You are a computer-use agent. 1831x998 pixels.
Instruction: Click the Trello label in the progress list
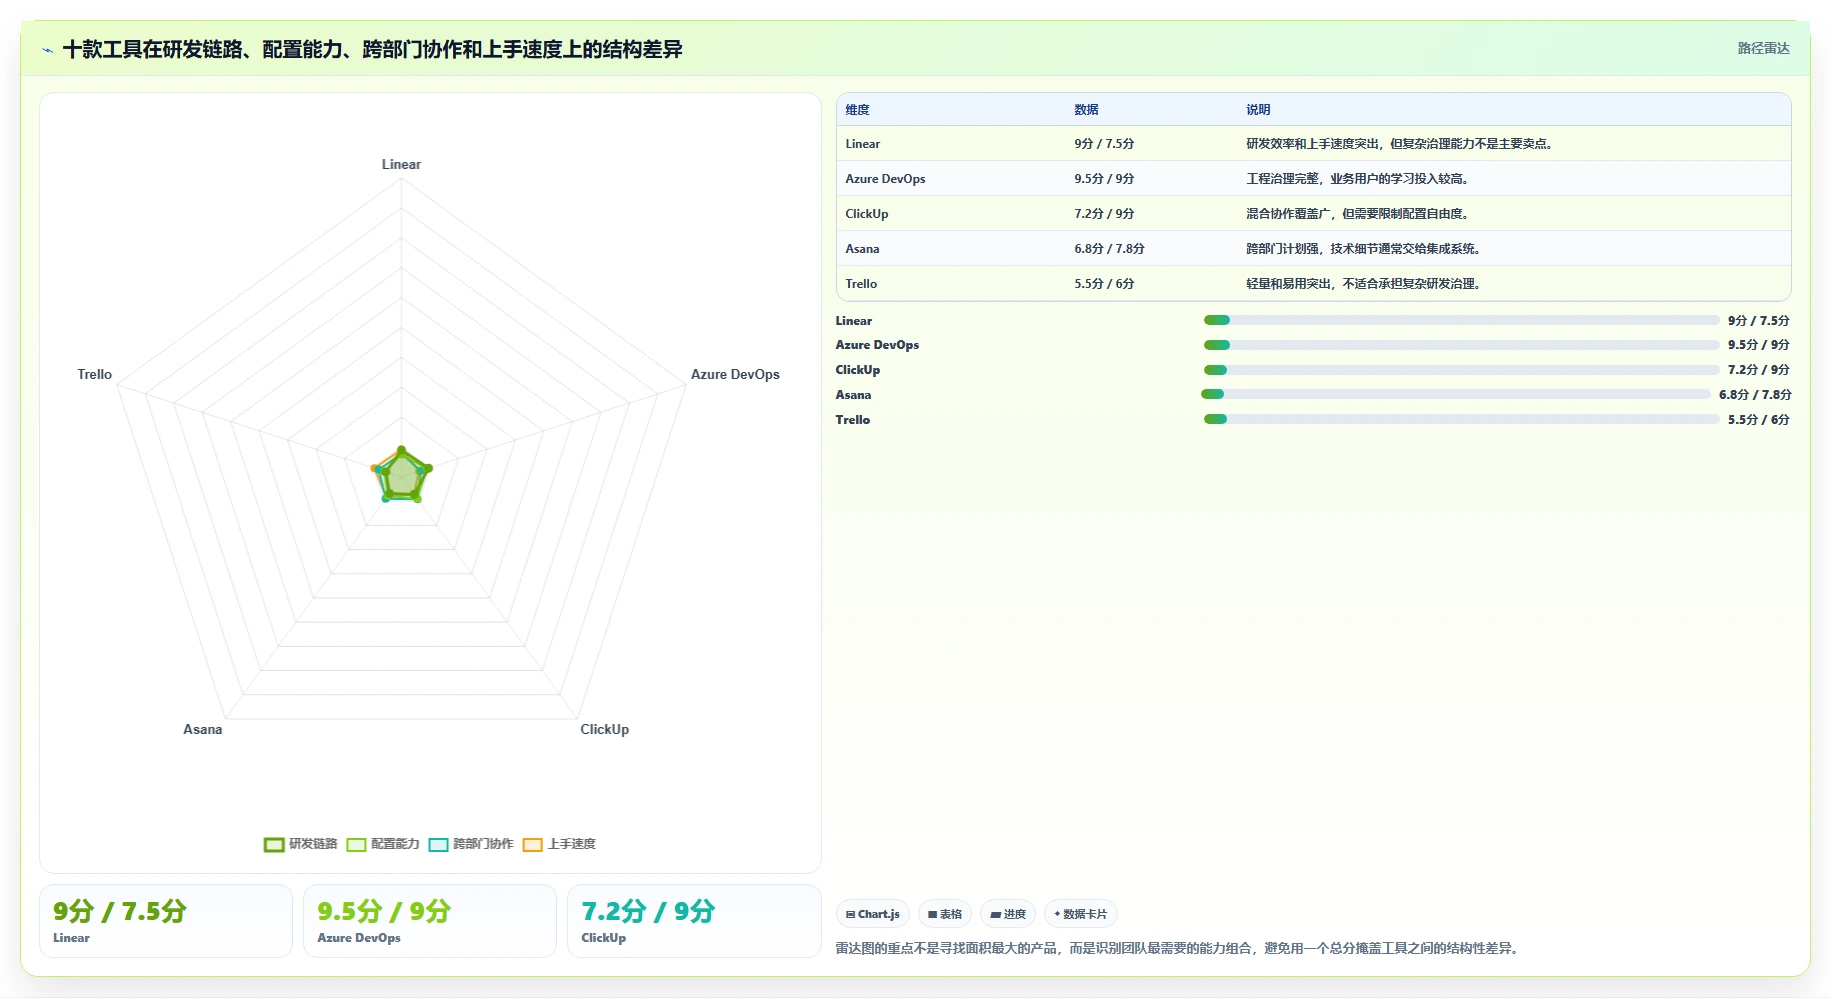853,420
